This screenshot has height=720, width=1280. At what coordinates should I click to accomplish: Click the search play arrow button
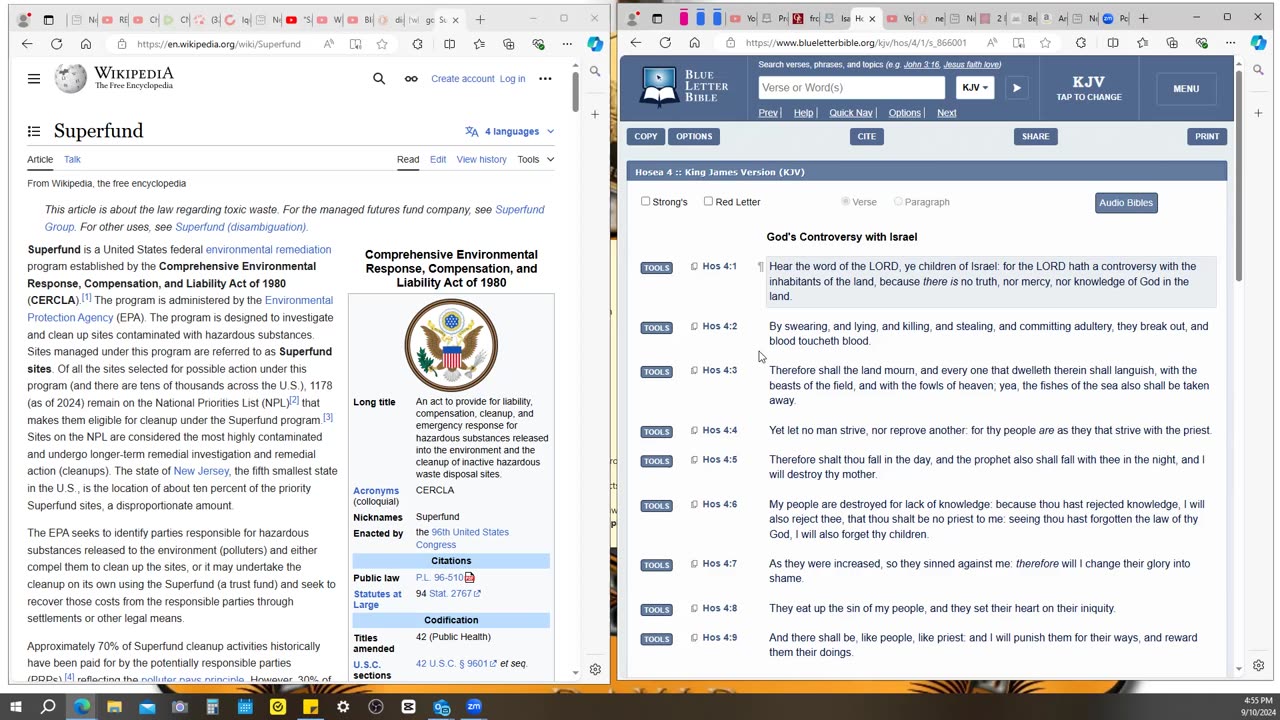1016,88
